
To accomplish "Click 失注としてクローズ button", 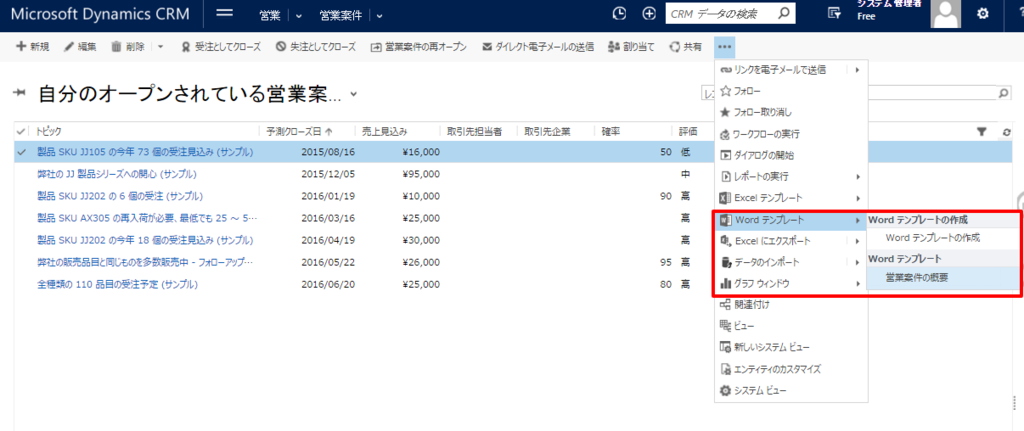I will coord(316,47).
